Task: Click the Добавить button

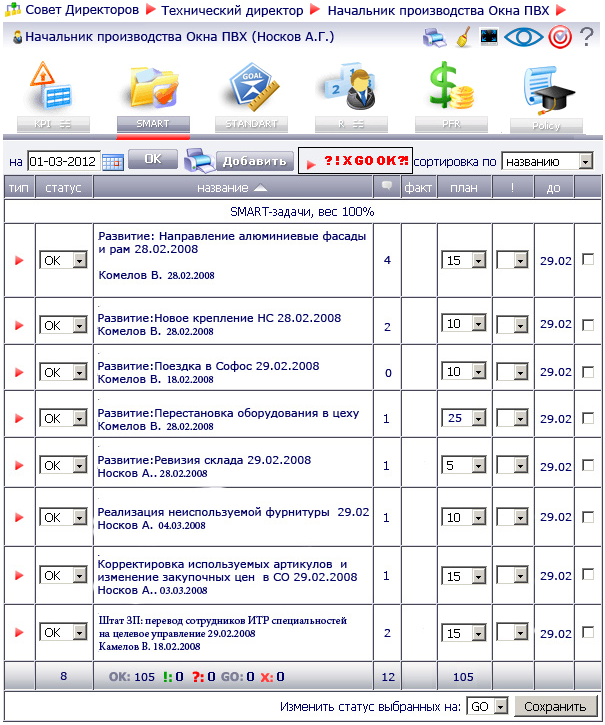Action: click(255, 161)
